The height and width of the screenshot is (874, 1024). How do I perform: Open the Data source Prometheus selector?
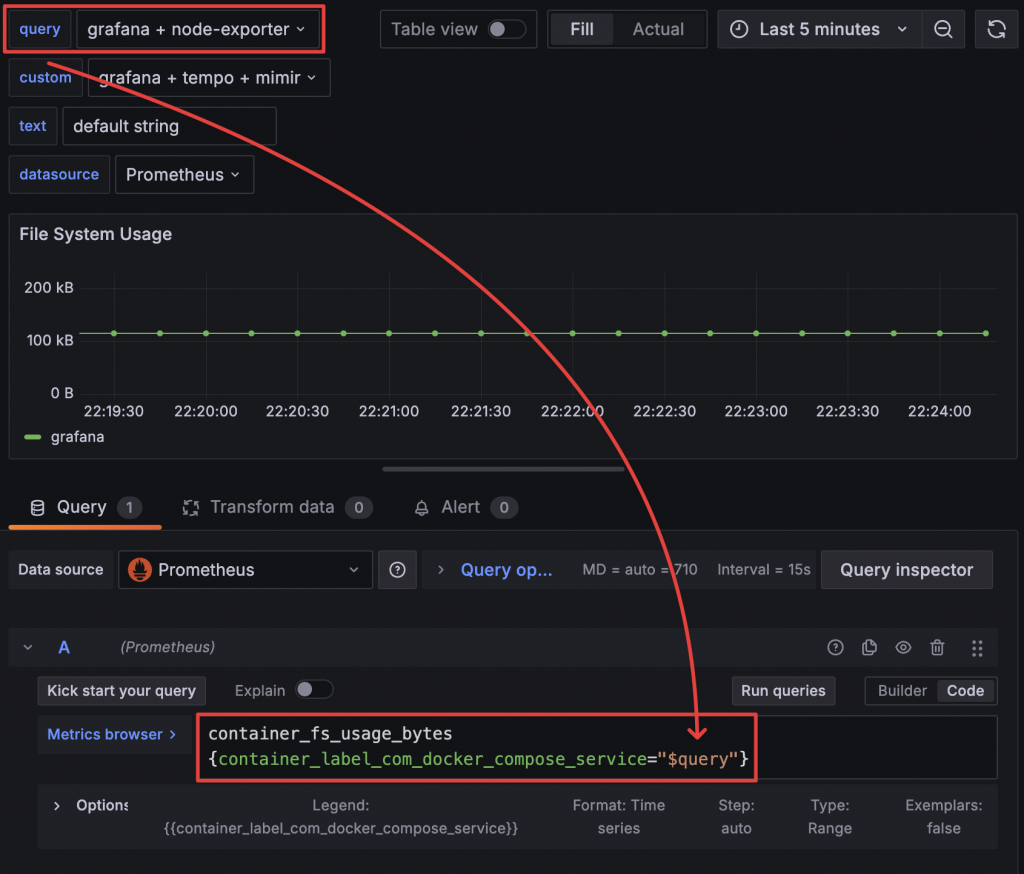point(245,570)
